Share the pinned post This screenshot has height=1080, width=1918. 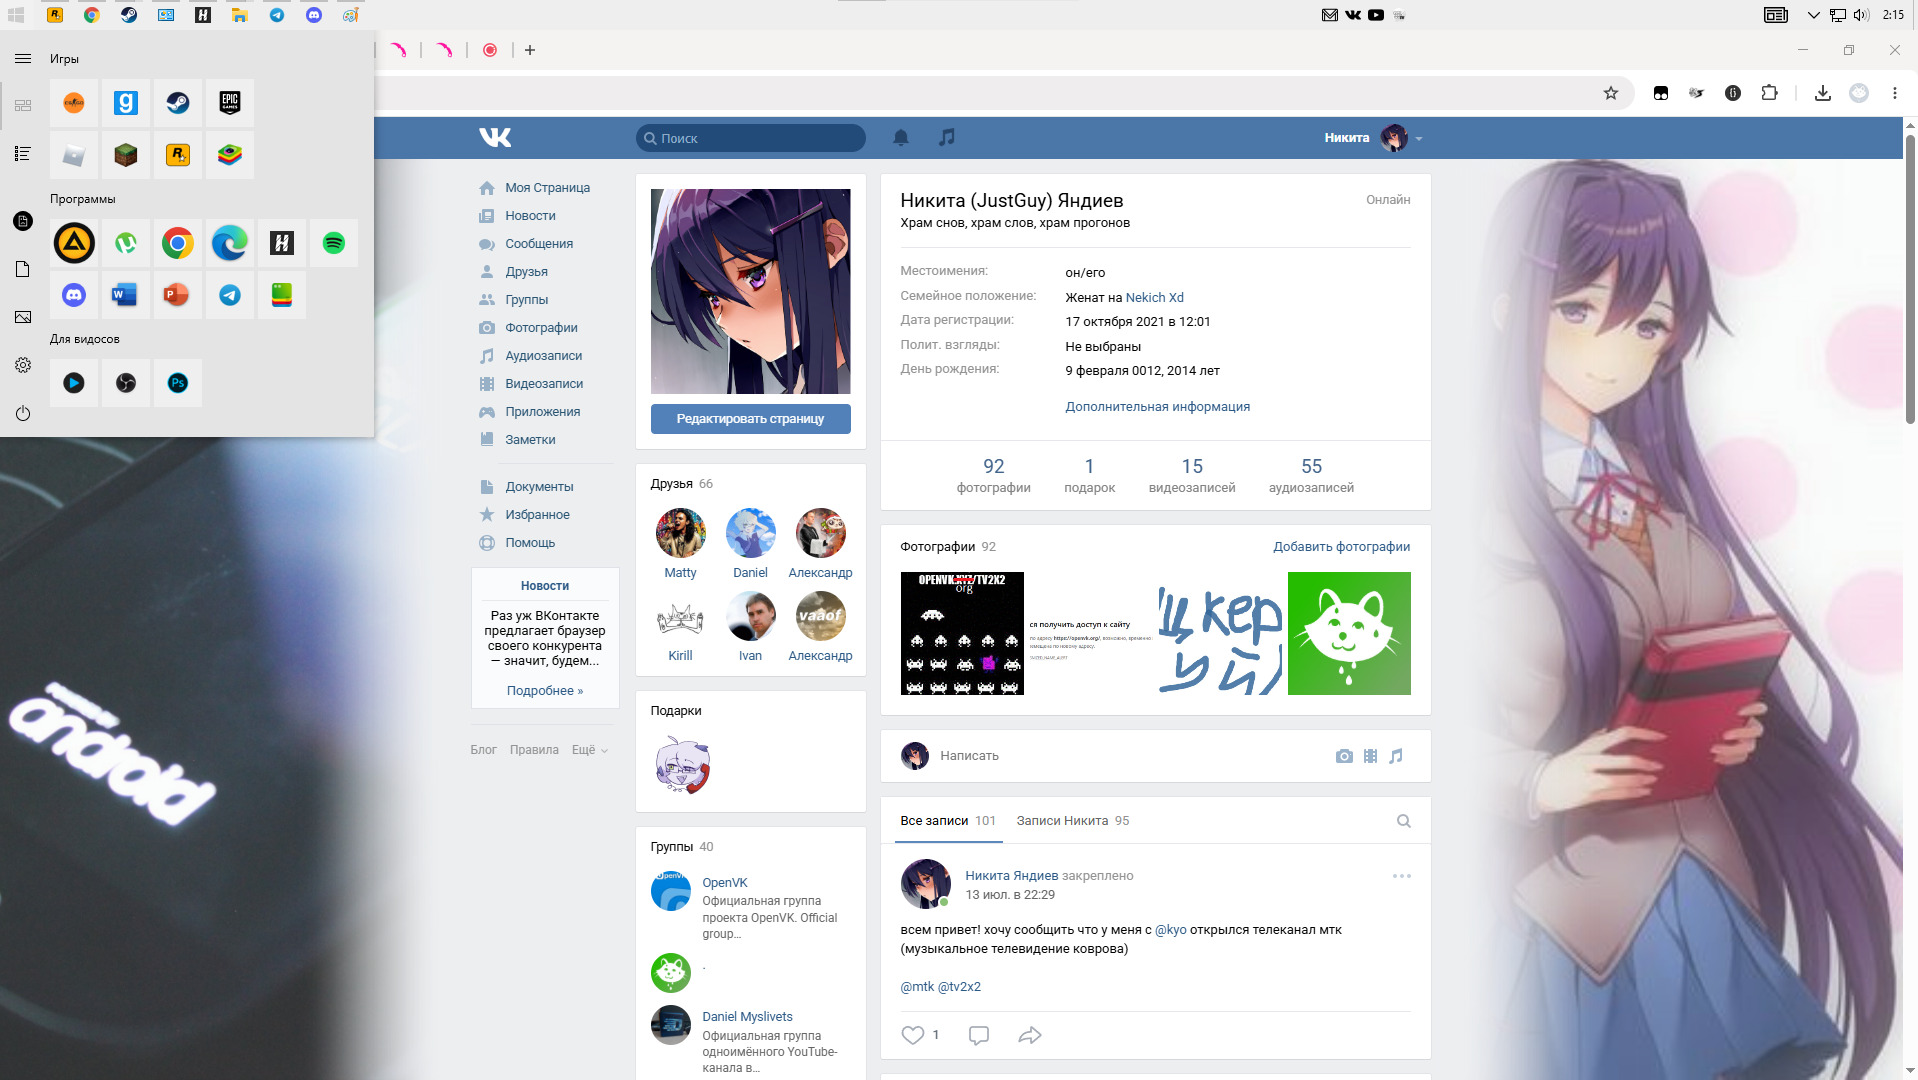tap(1030, 1035)
